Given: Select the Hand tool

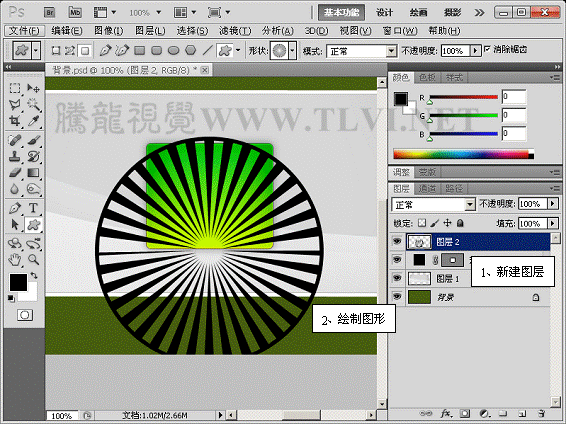Looking at the screenshot, I should click(x=15, y=259).
